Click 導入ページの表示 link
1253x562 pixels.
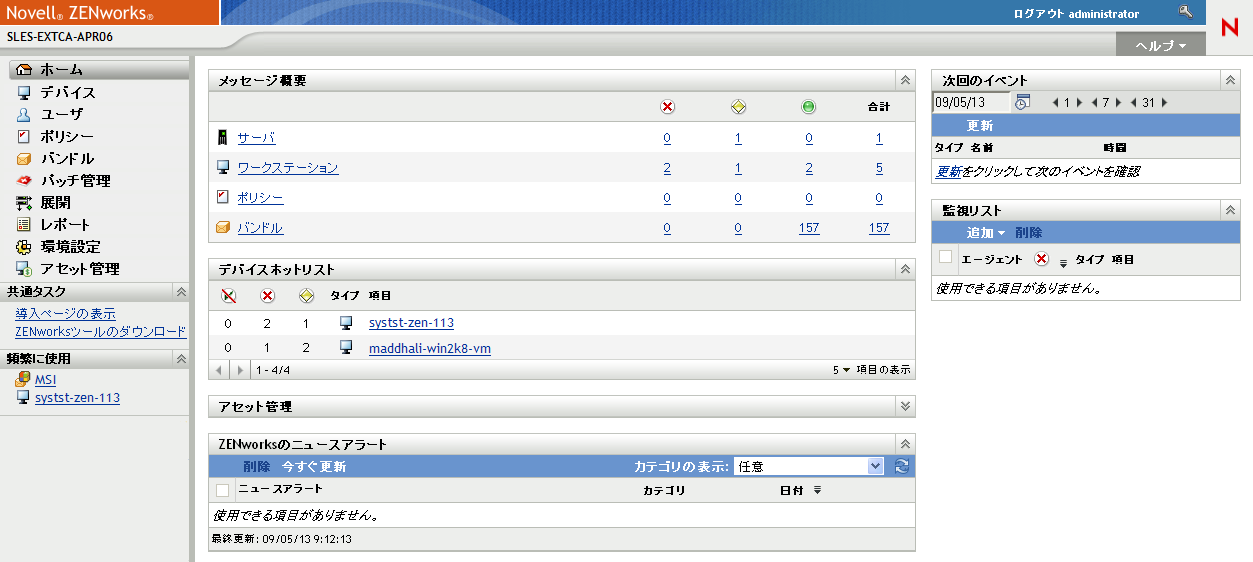pyautogui.click(x=65, y=314)
